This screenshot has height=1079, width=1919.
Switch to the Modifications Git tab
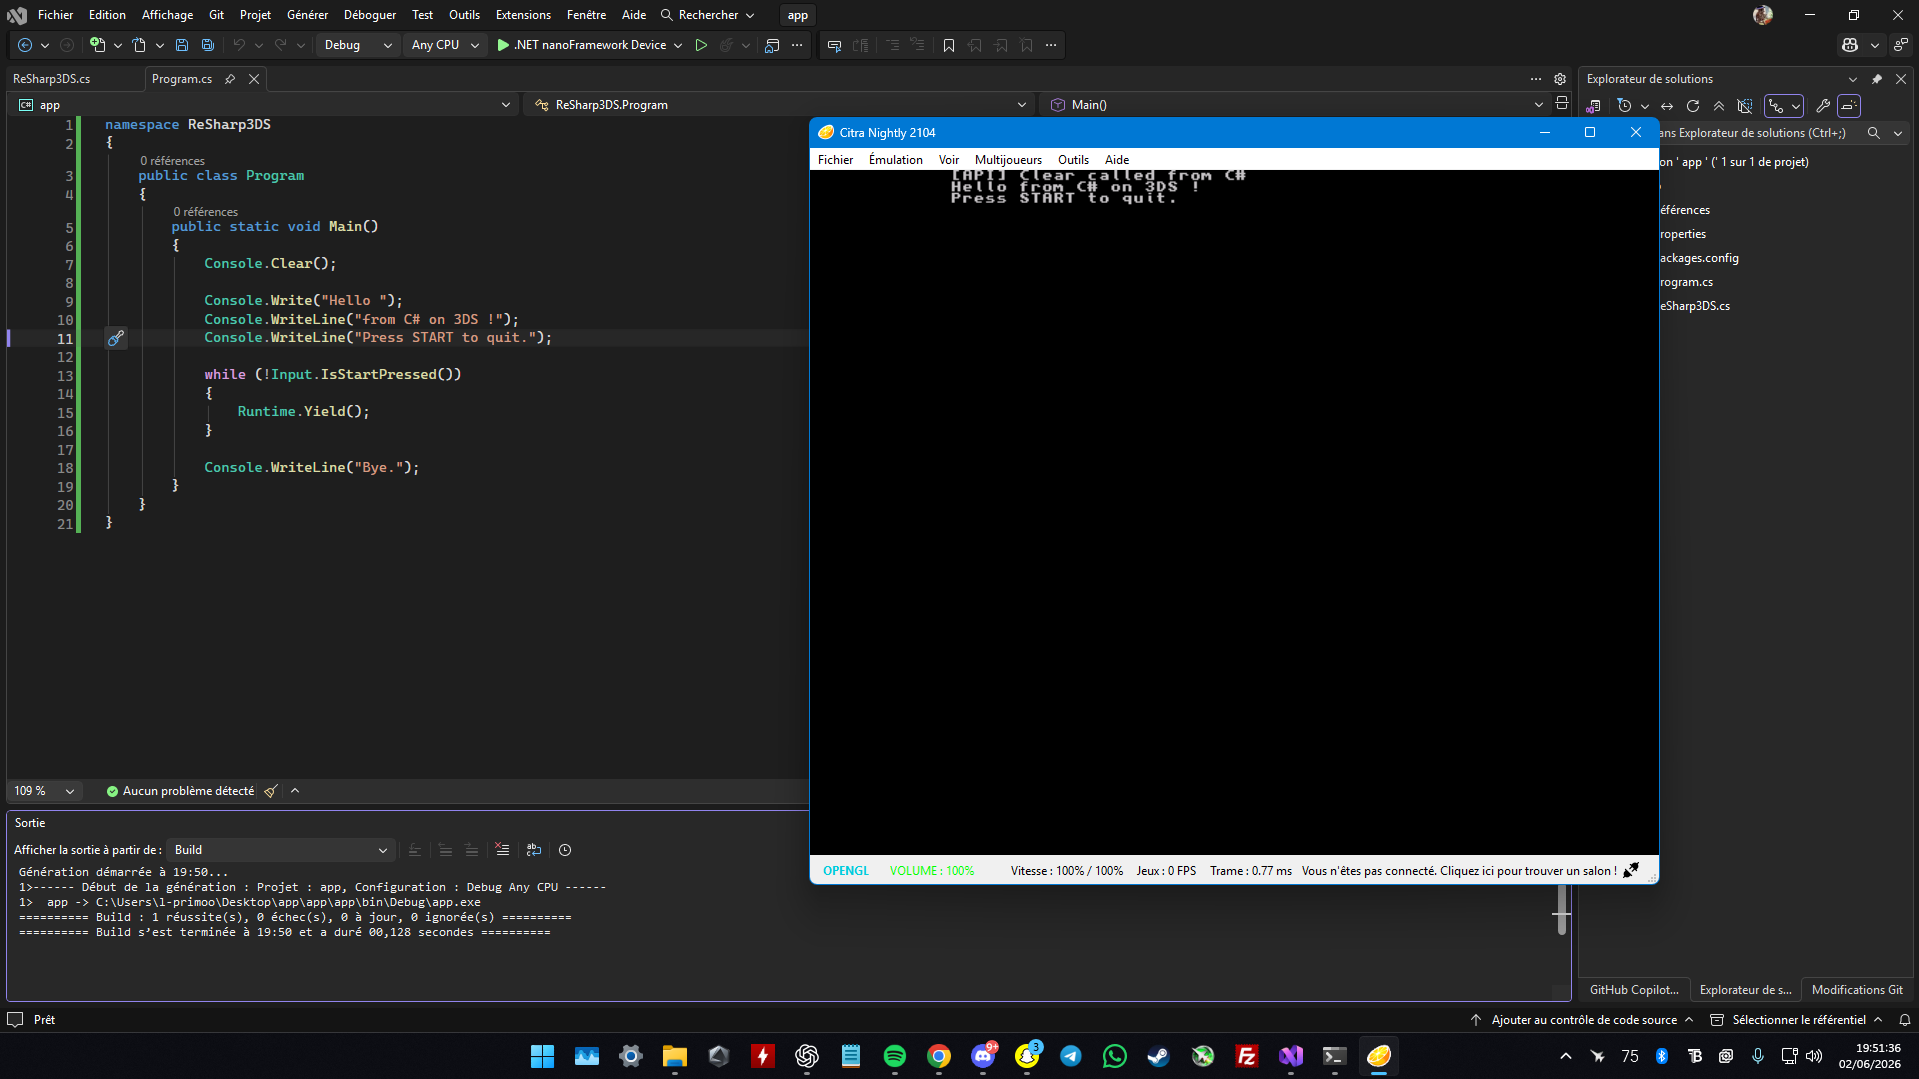(1857, 990)
